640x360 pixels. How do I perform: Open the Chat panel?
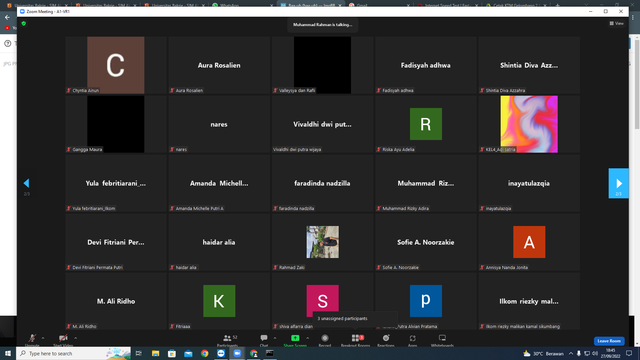click(264, 340)
